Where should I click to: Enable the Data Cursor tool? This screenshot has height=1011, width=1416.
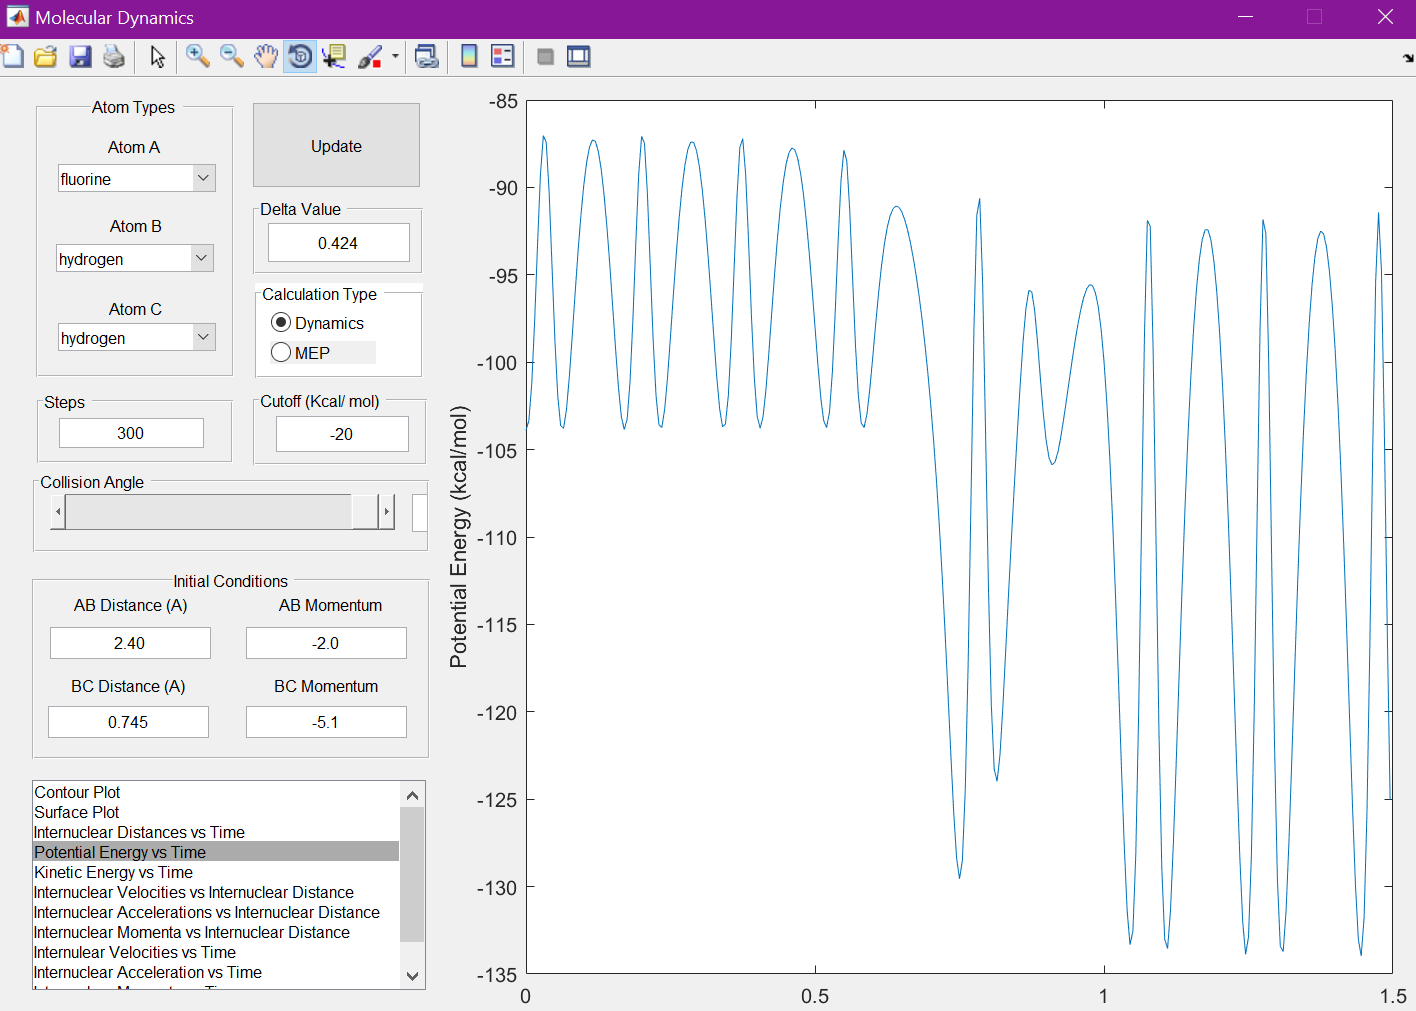(334, 57)
